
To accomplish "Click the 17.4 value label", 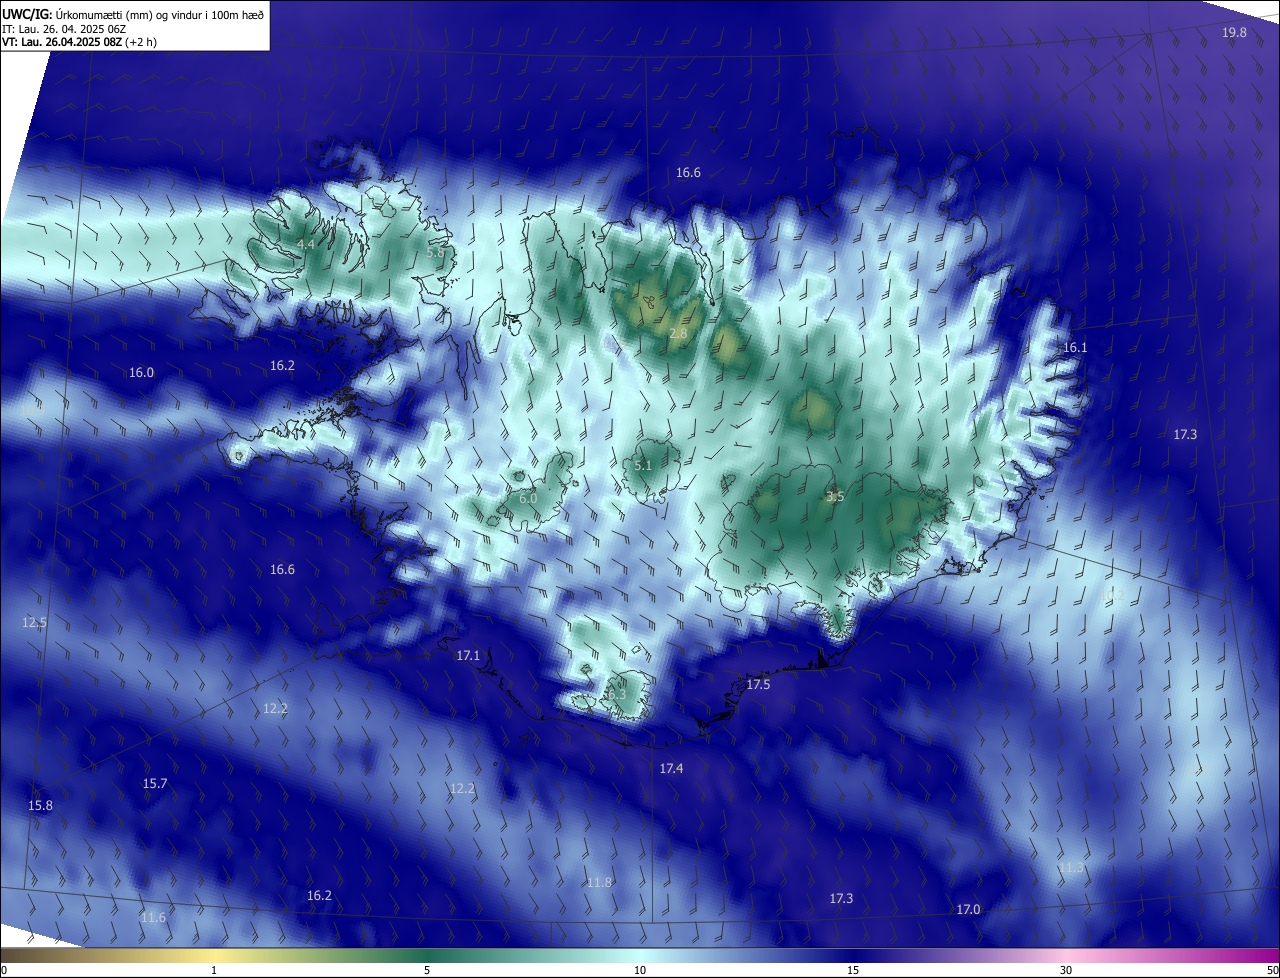I will pyautogui.click(x=671, y=768).
